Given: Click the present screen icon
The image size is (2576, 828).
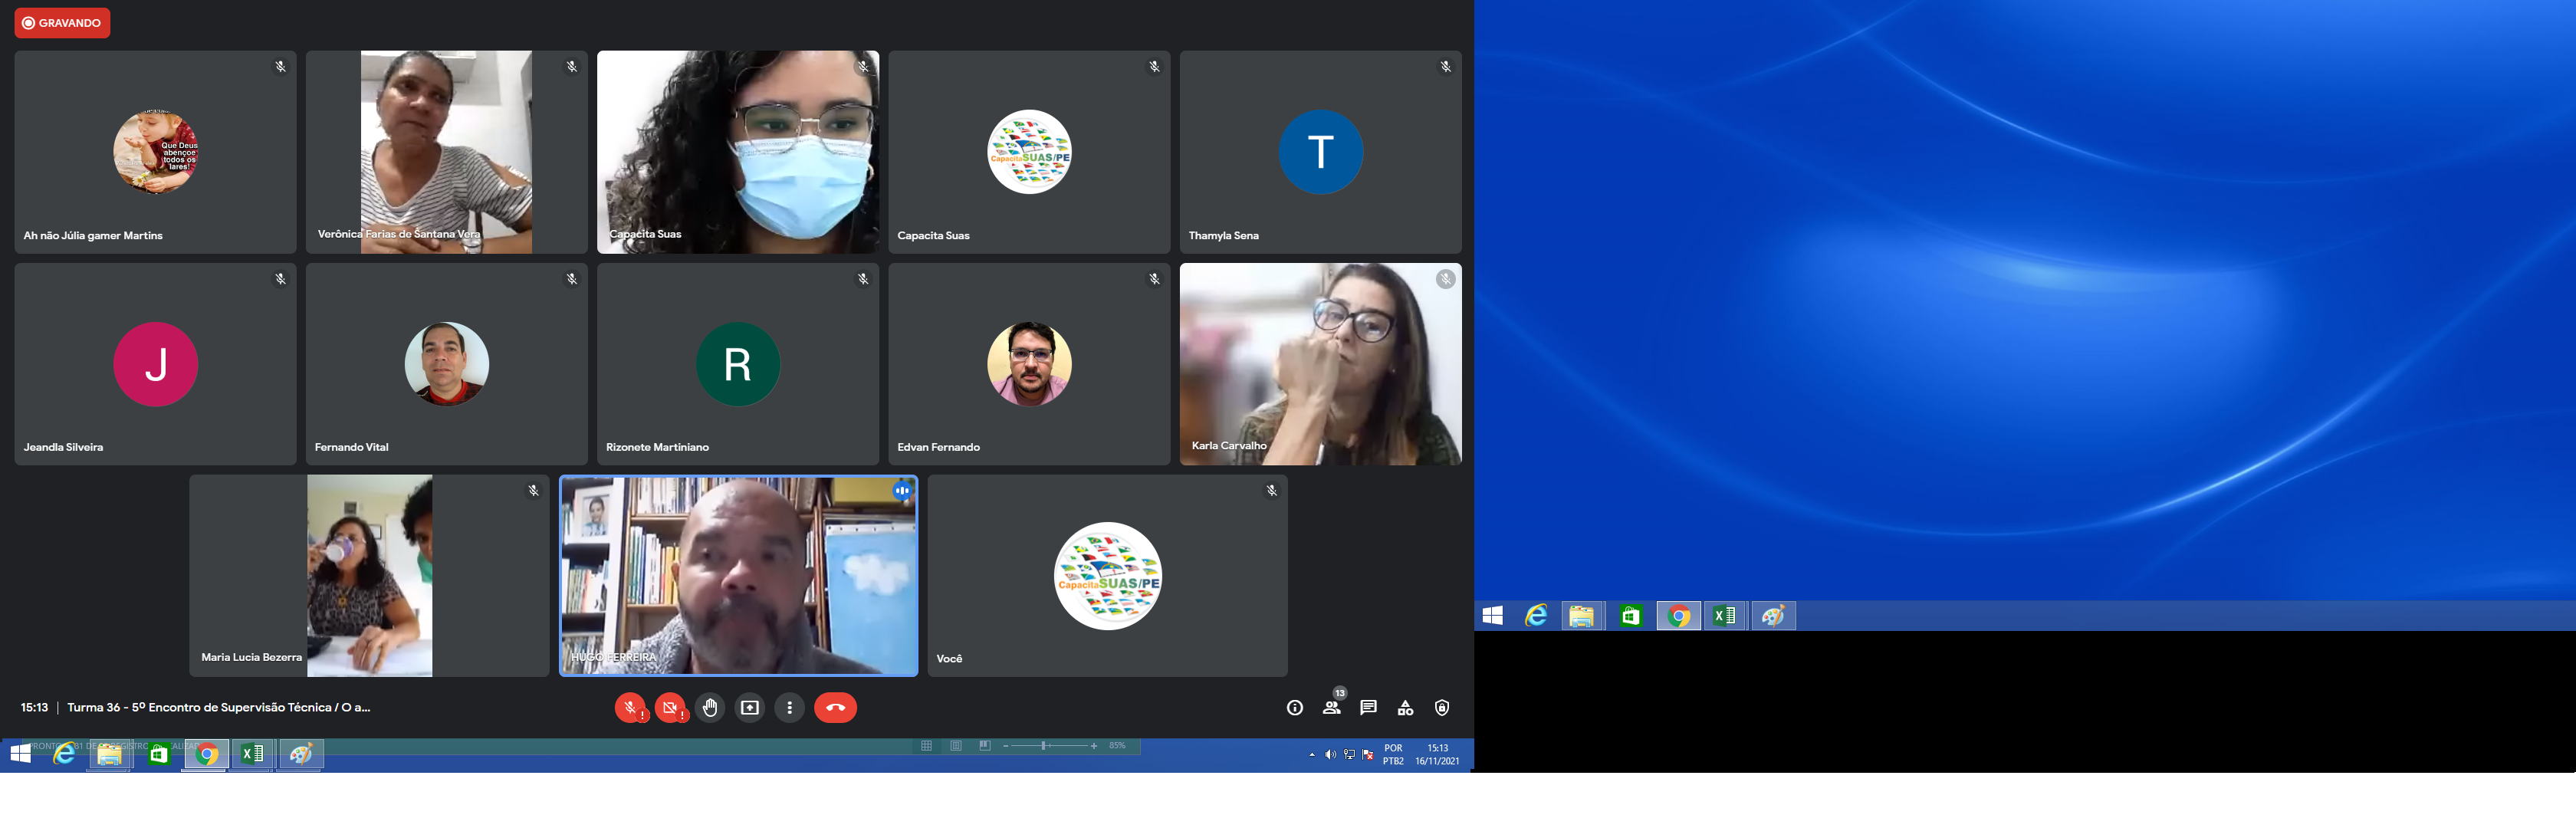Looking at the screenshot, I should 749,708.
